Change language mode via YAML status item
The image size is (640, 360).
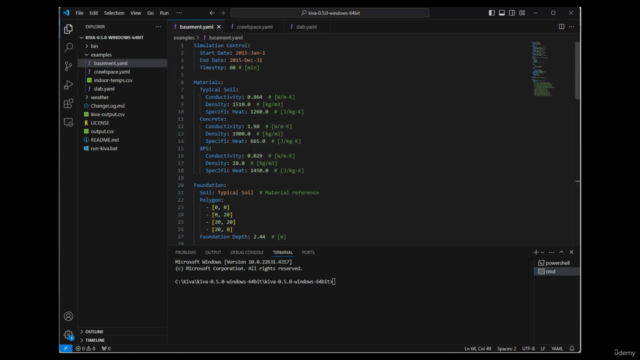pyautogui.click(x=557, y=349)
